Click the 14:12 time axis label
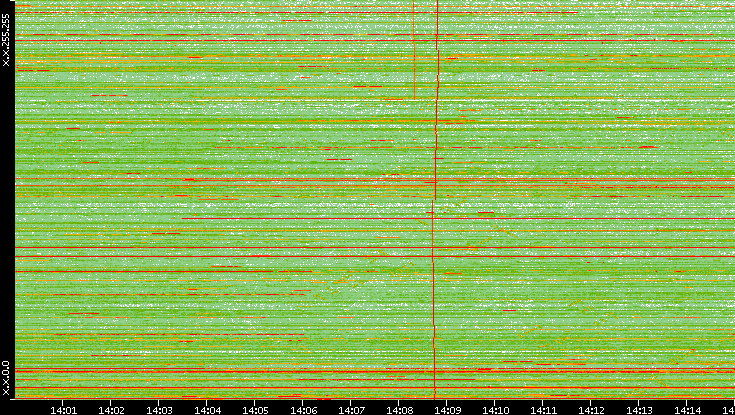Viewport: 735px width, 415px height. [590, 410]
